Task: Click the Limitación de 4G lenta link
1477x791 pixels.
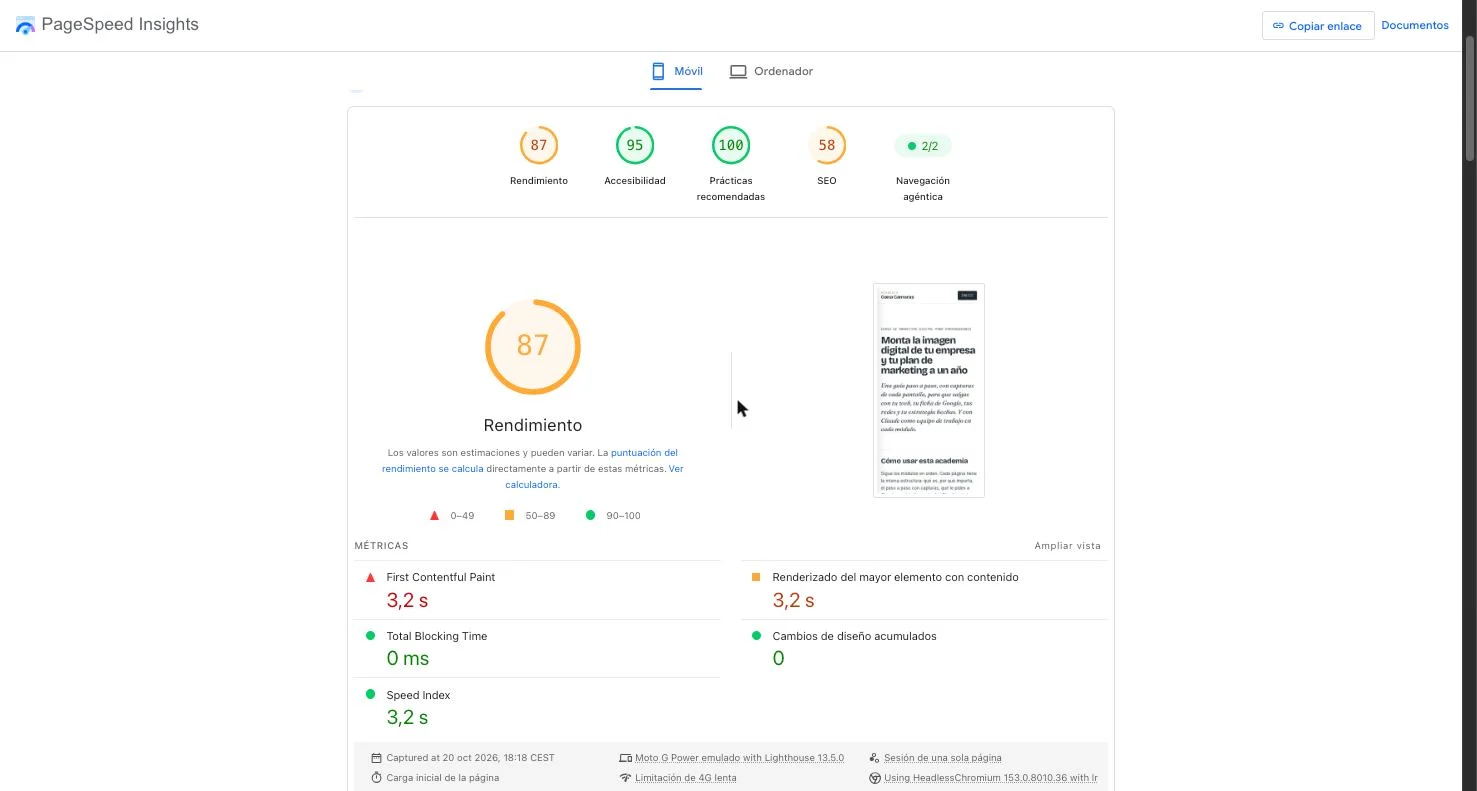Action: point(685,778)
